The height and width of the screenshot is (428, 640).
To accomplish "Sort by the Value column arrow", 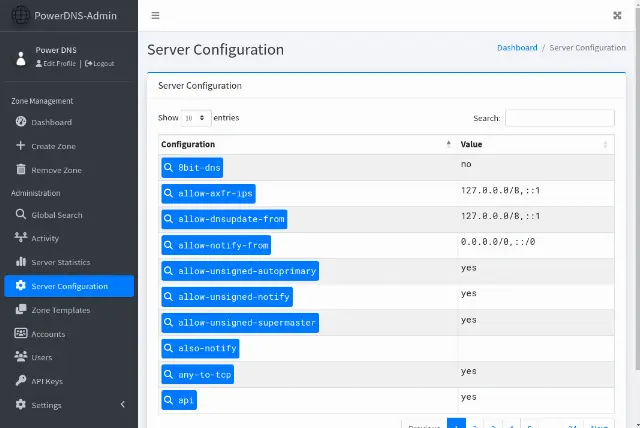I will click(x=605, y=144).
